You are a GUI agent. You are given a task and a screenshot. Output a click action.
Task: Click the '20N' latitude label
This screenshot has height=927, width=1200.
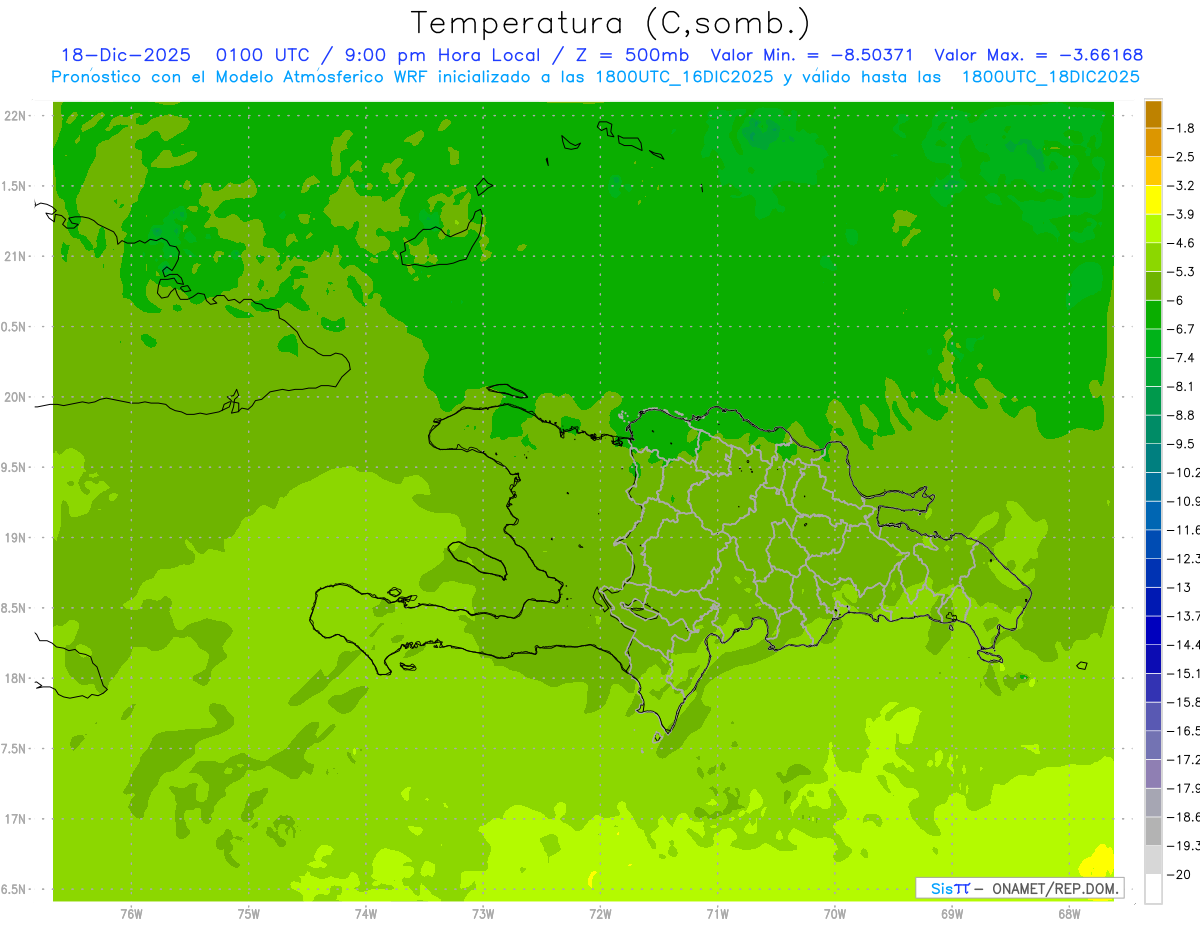(x=15, y=397)
